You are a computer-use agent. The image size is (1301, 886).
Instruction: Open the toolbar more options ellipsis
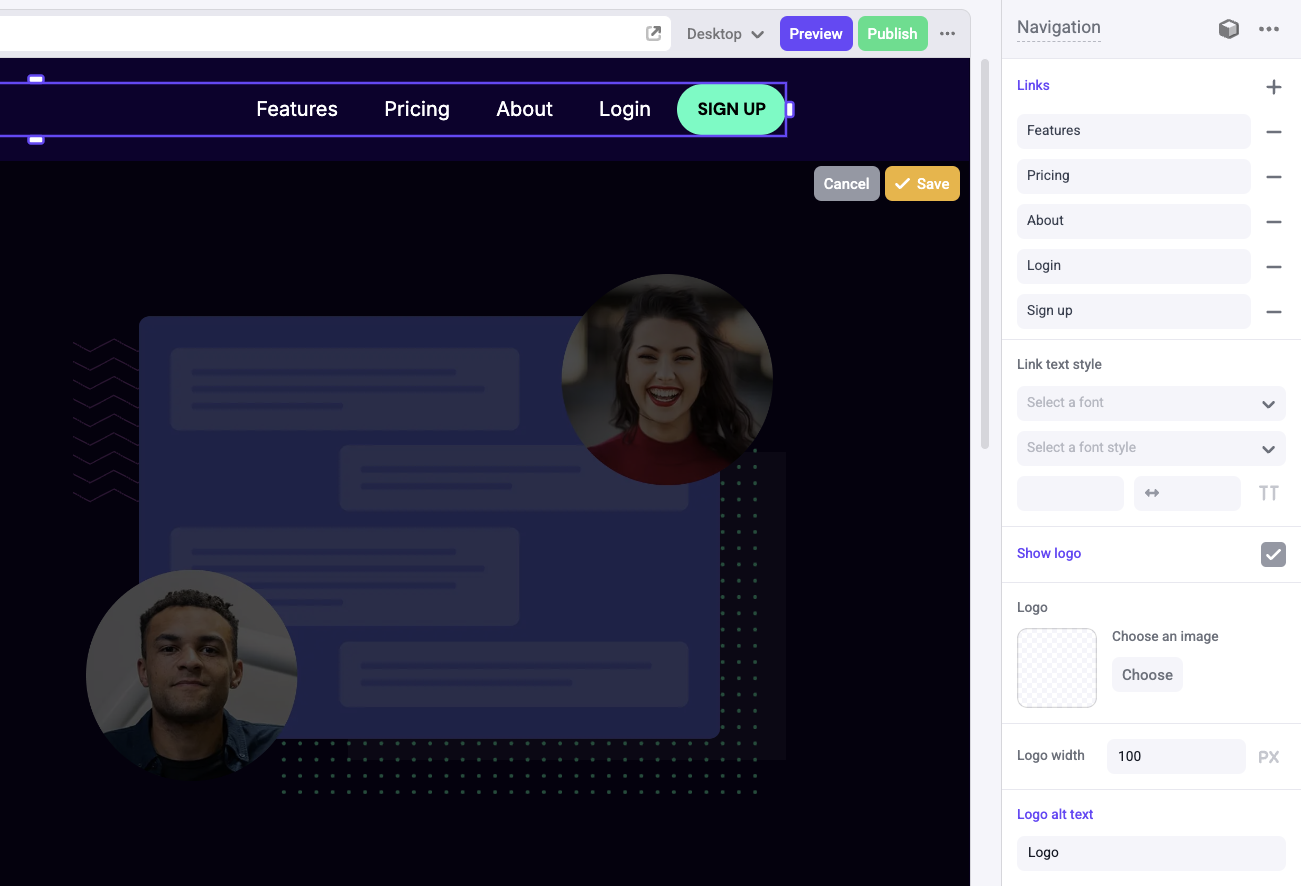(x=948, y=34)
